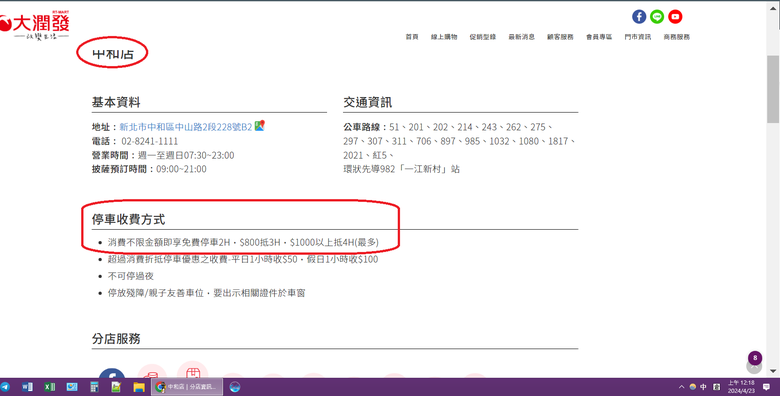The width and height of the screenshot is (780, 396).
Task: Click the pink box service icon under 分店服務
Action: pyautogui.click(x=192, y=370)
